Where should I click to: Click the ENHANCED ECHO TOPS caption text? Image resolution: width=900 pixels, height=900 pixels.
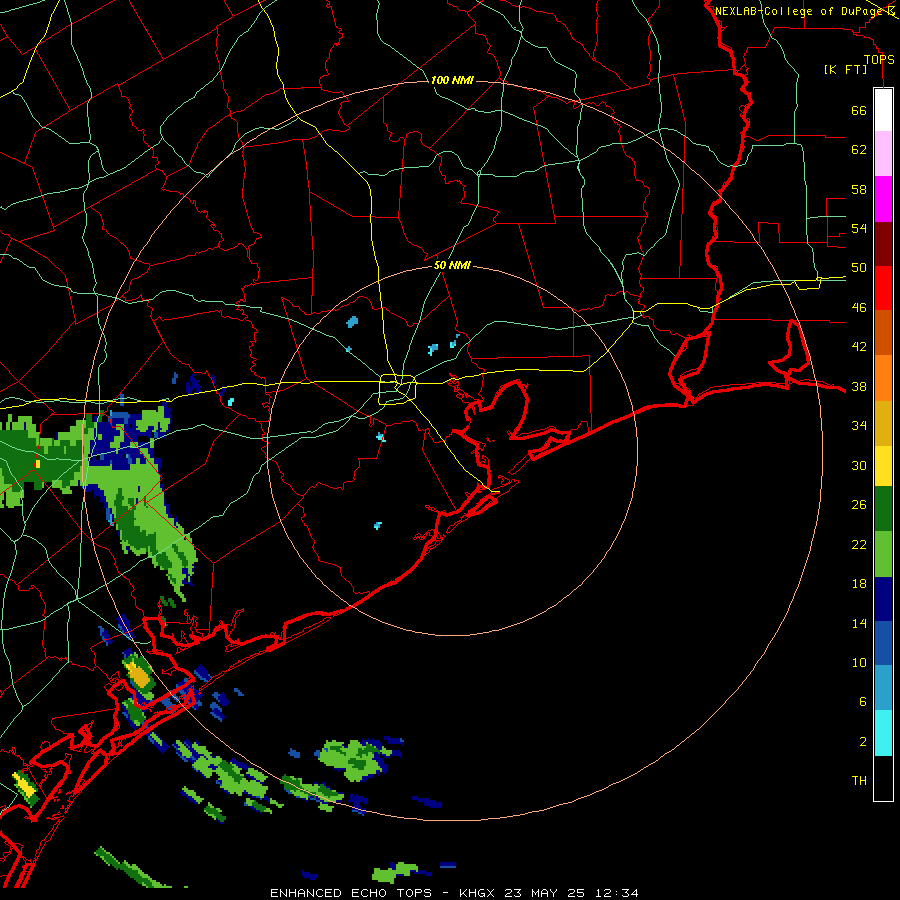(x=351, y=893)
